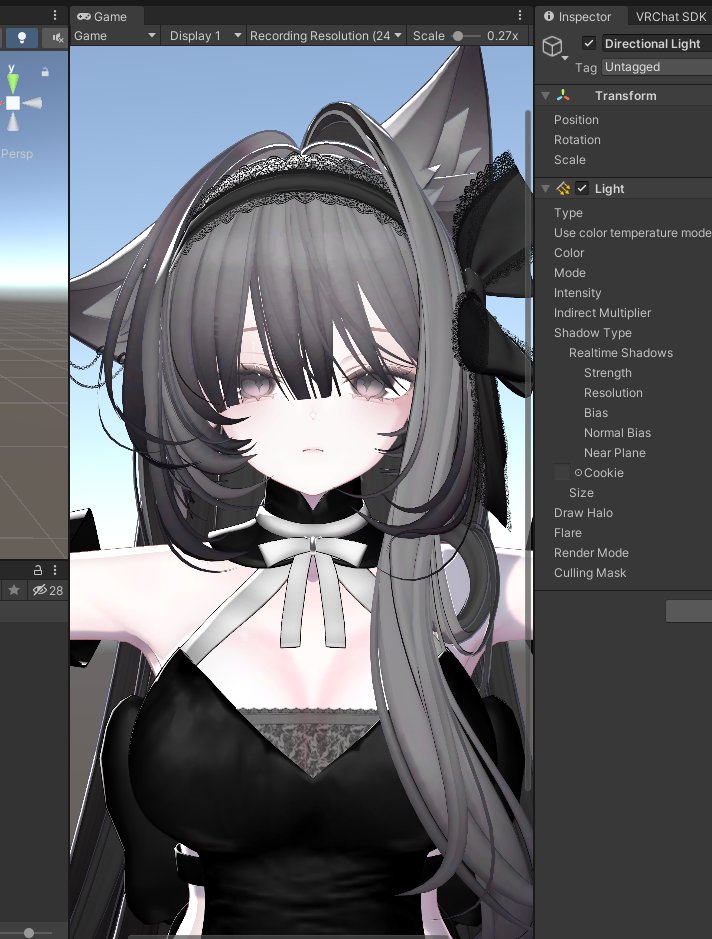Click the Bias property label

[596, 413]
